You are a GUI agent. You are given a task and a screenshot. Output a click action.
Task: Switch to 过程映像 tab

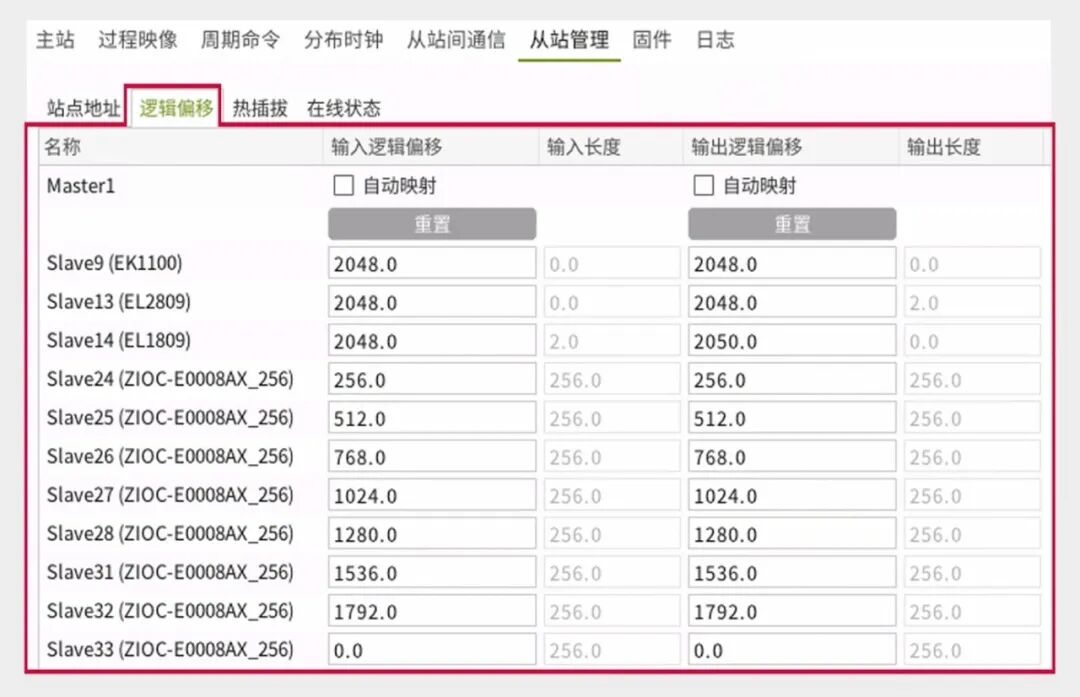coord(138,39)
